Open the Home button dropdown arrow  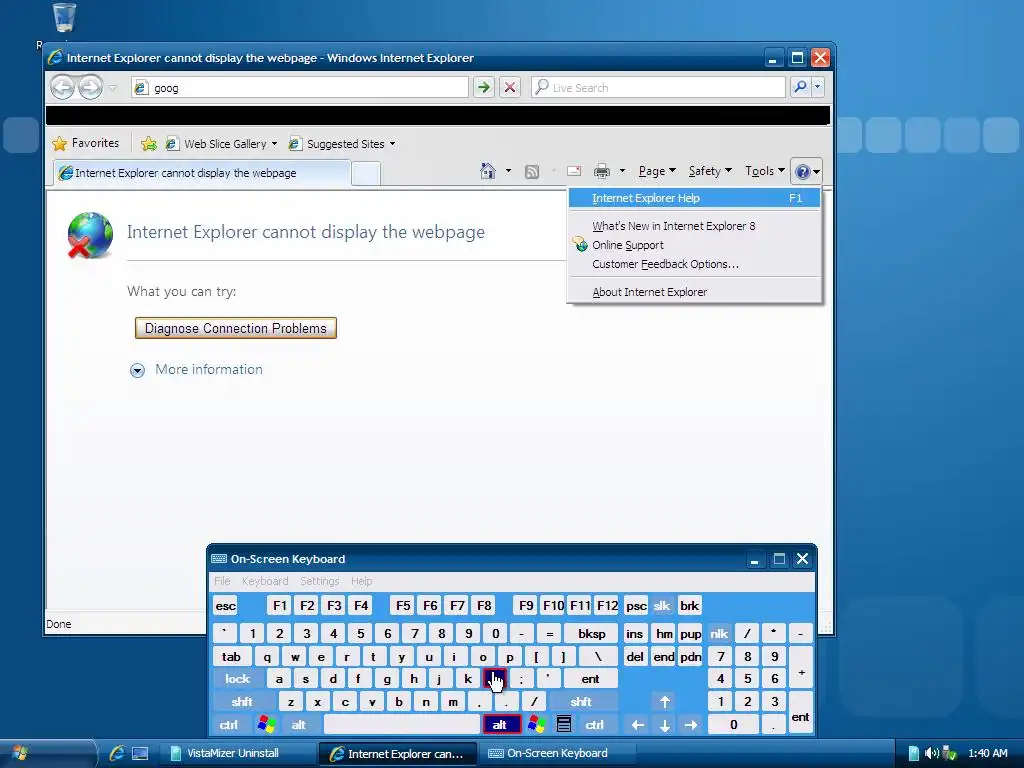coord(508,171)
